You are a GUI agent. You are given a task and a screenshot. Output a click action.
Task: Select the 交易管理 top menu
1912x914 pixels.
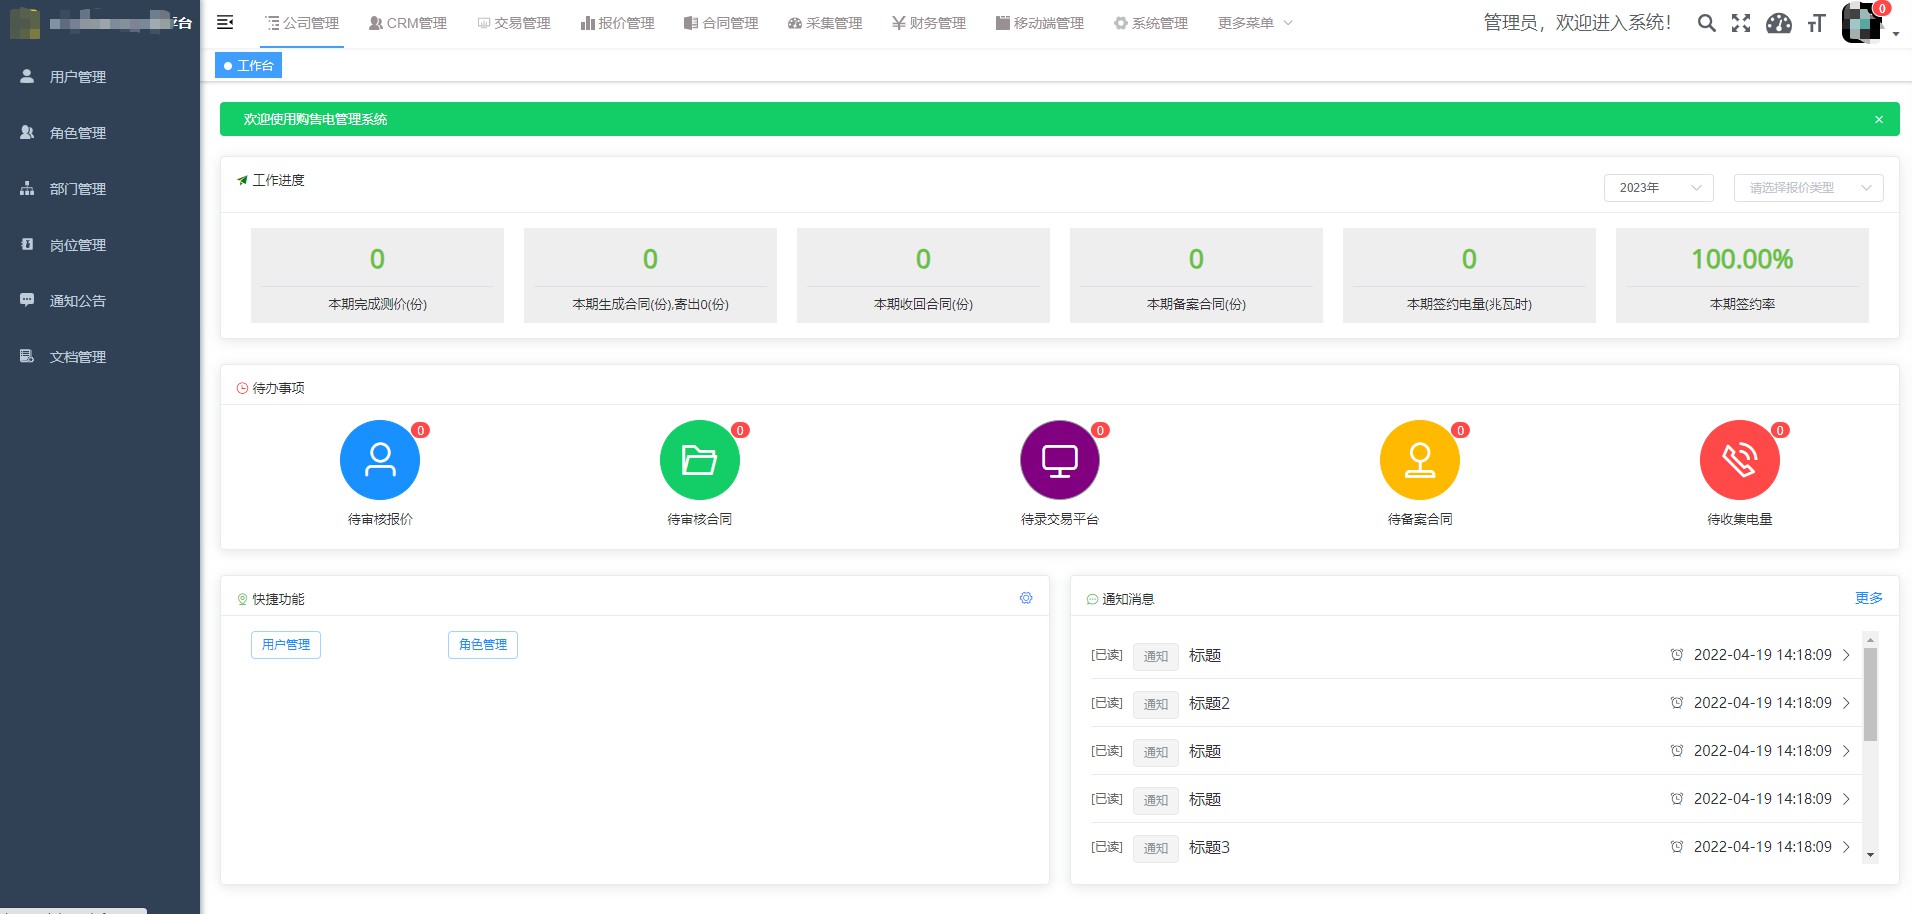point(514,23)
